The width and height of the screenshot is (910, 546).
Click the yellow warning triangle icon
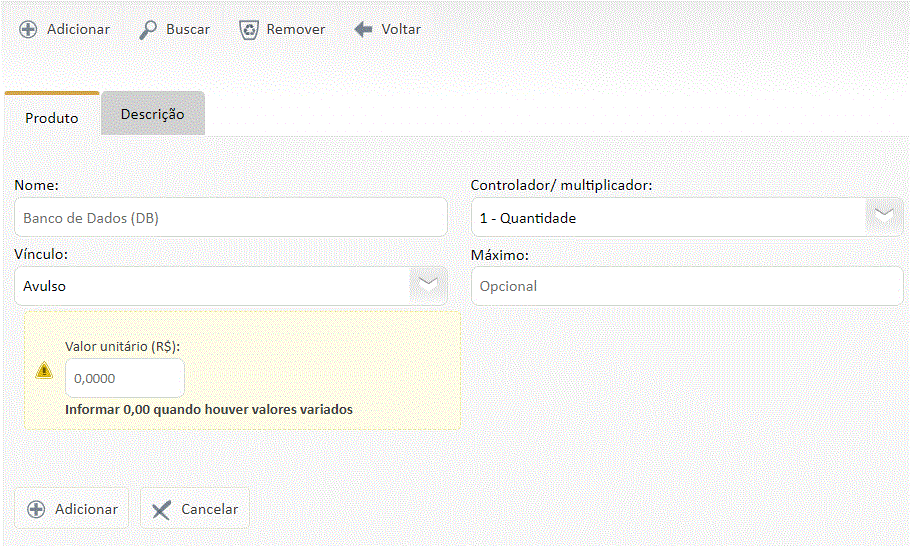44,370
